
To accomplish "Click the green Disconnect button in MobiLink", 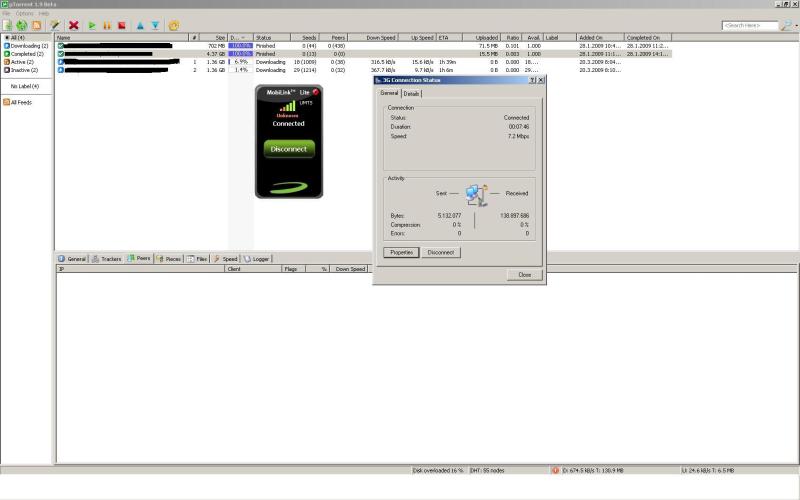I will (x=289, y=149).
